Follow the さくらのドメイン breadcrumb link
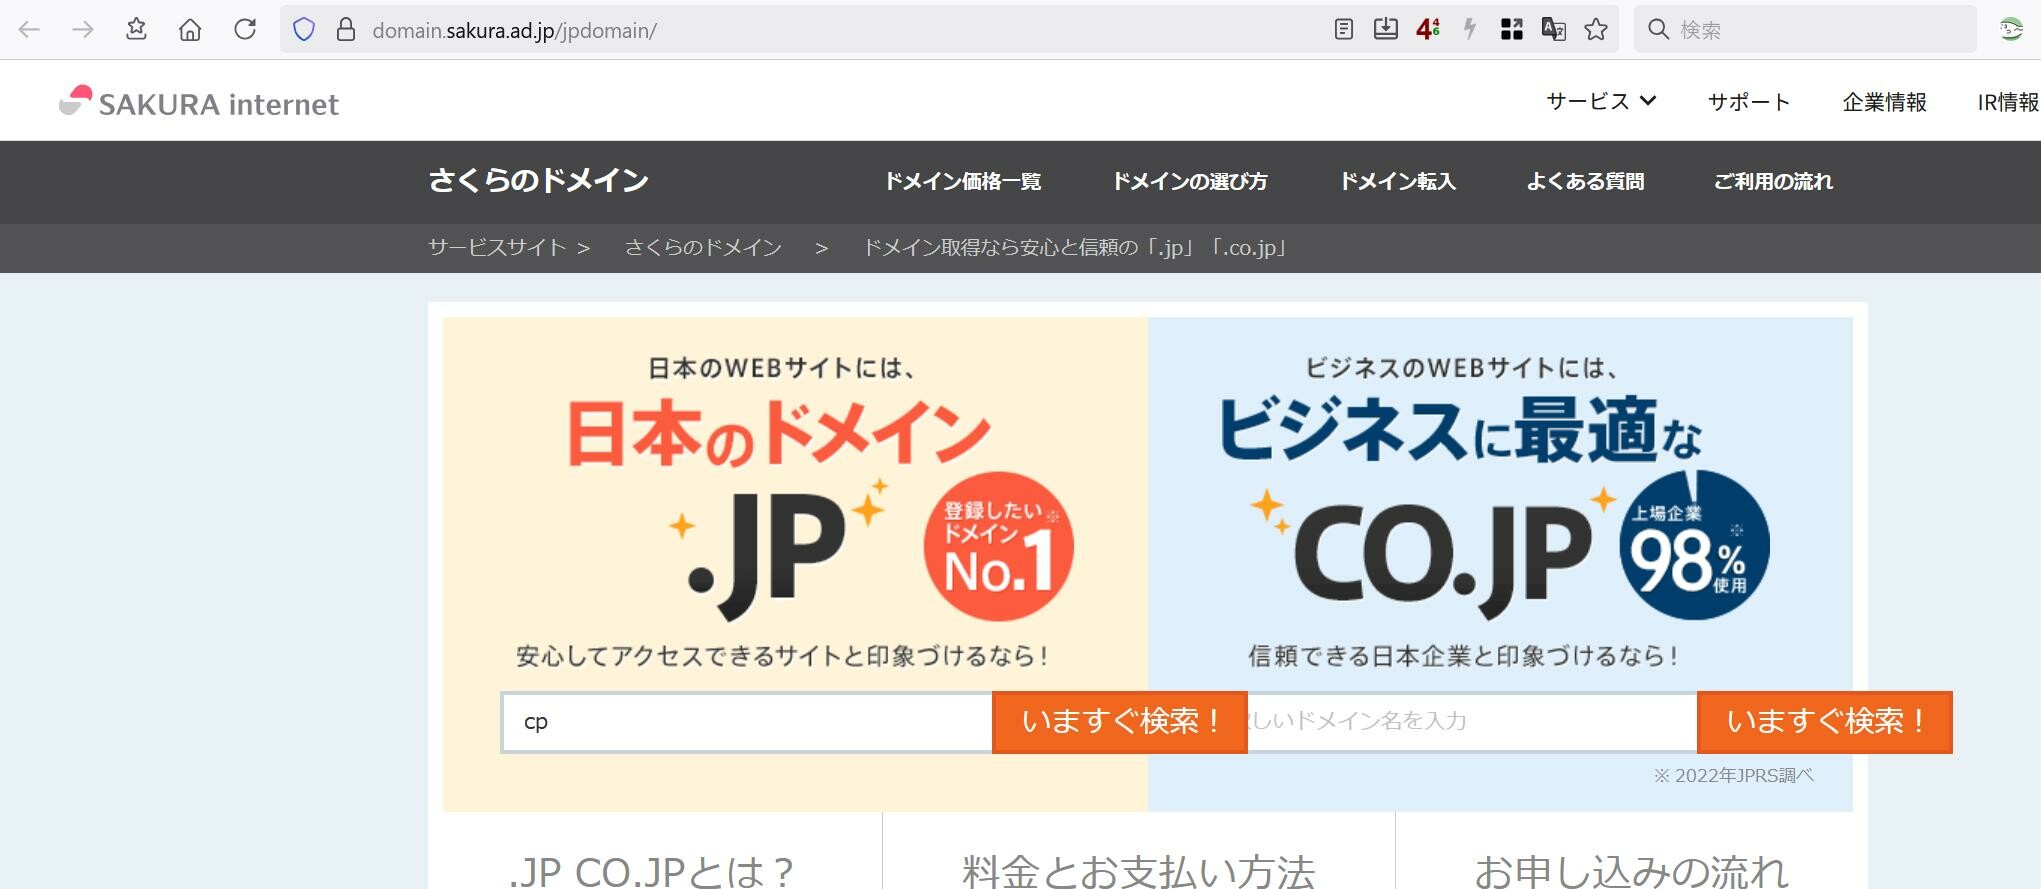Viewport: 2041px width, 889px height. (703, 247)
